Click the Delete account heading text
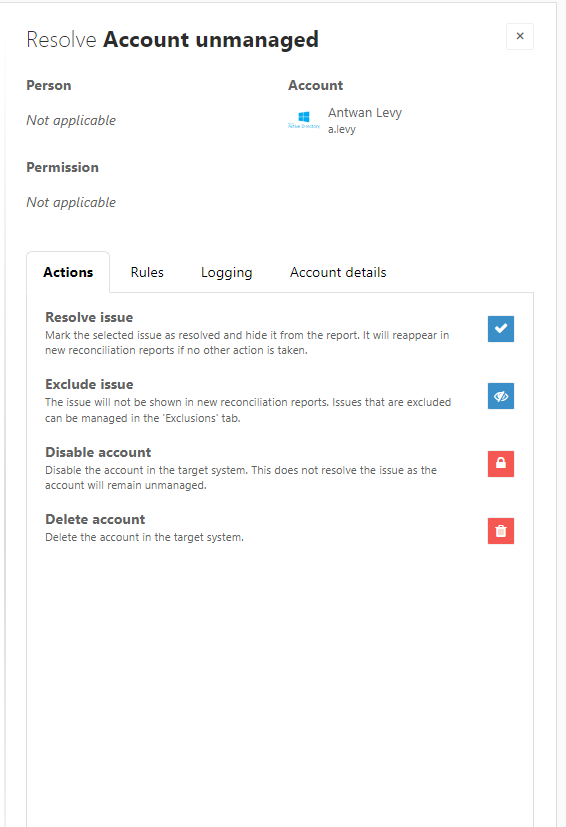This screenshot has height=827, width=566. click(95, 519)
